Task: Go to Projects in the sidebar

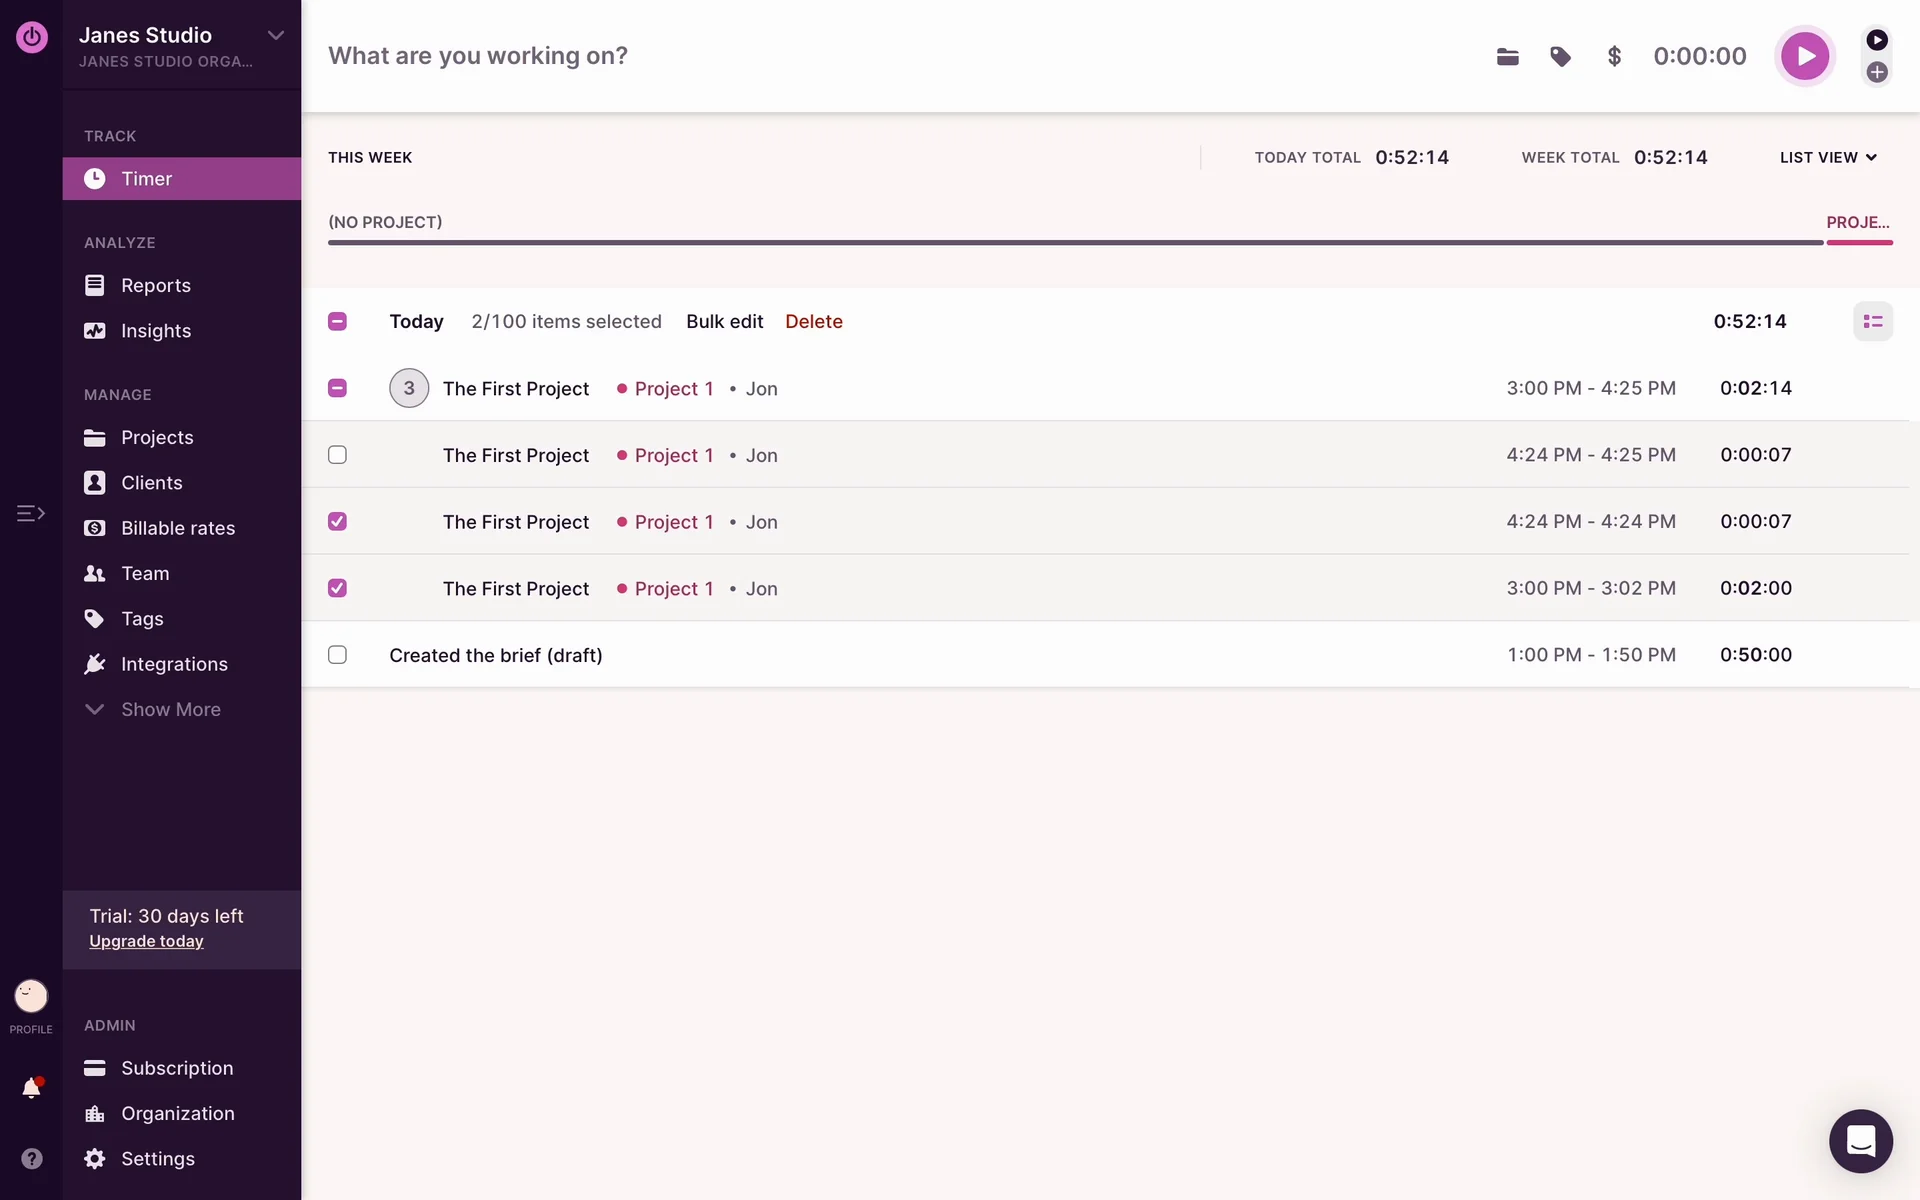Action: [157, 438]
